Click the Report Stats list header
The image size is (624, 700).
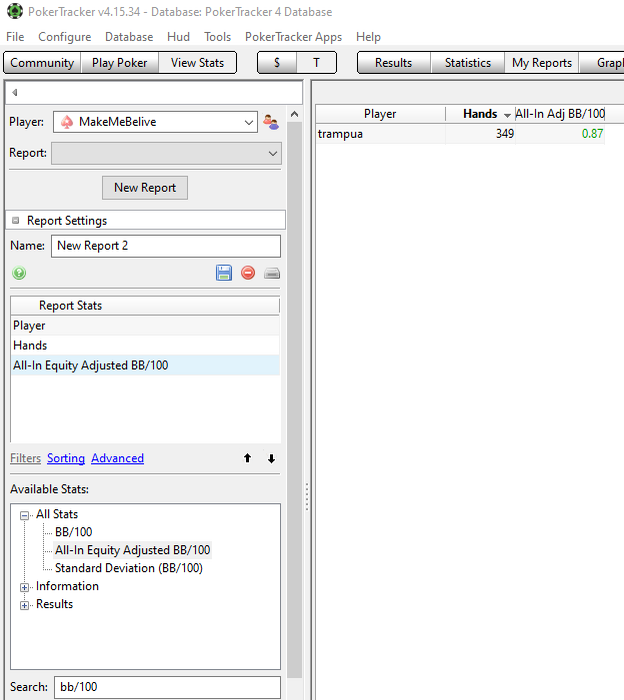pos(145,305)
